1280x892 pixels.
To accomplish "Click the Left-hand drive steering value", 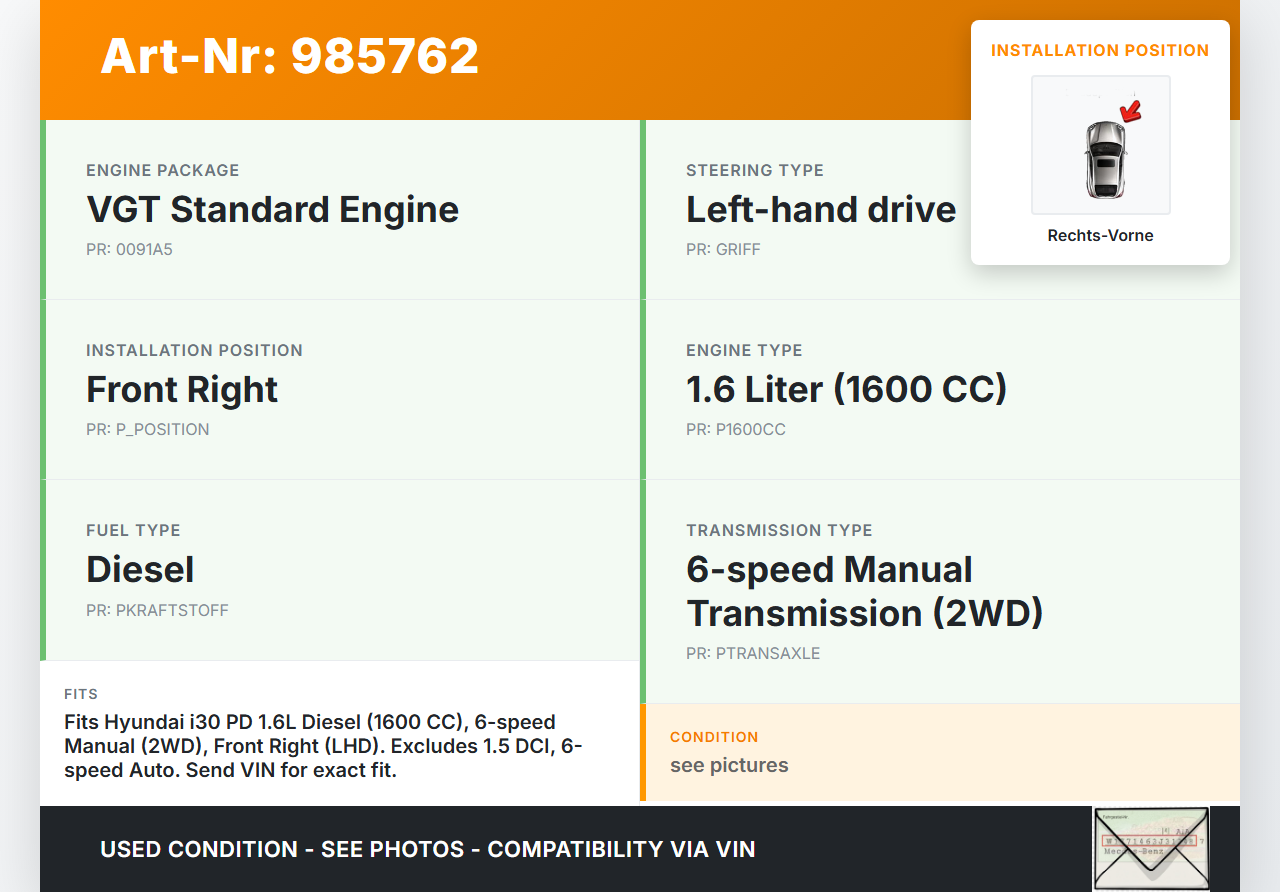I will coord(821,210).
